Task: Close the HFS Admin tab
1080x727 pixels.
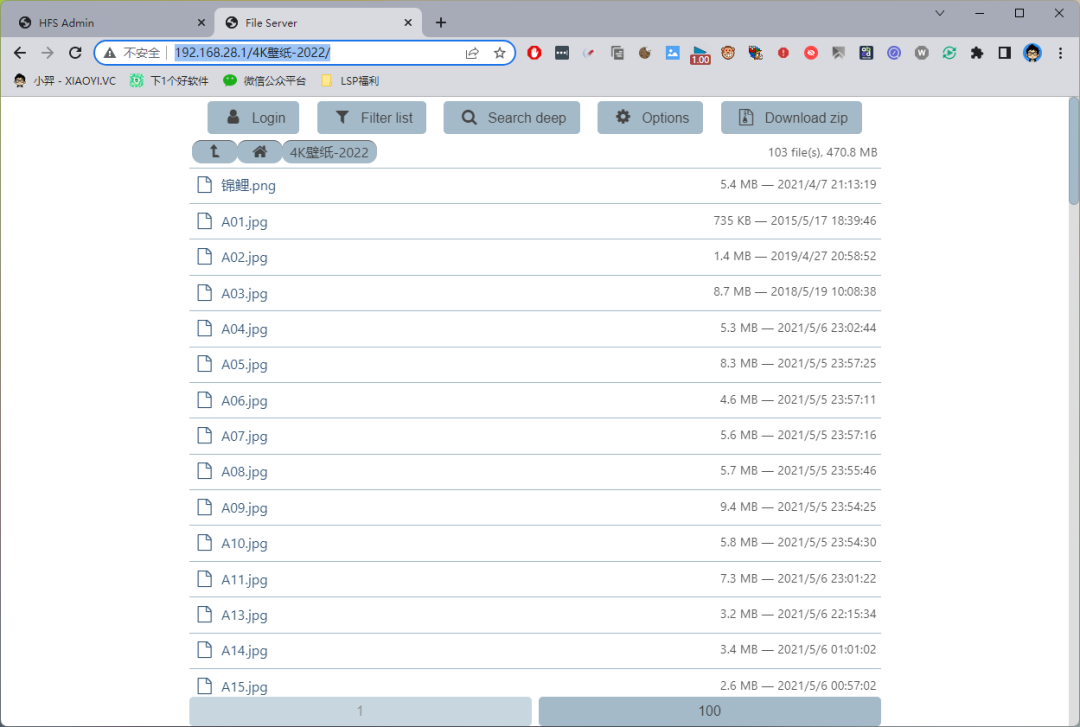Action: 201,23
